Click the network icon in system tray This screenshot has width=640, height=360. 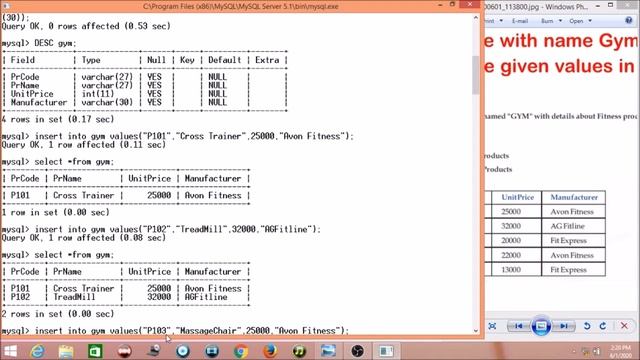point(586,351)
